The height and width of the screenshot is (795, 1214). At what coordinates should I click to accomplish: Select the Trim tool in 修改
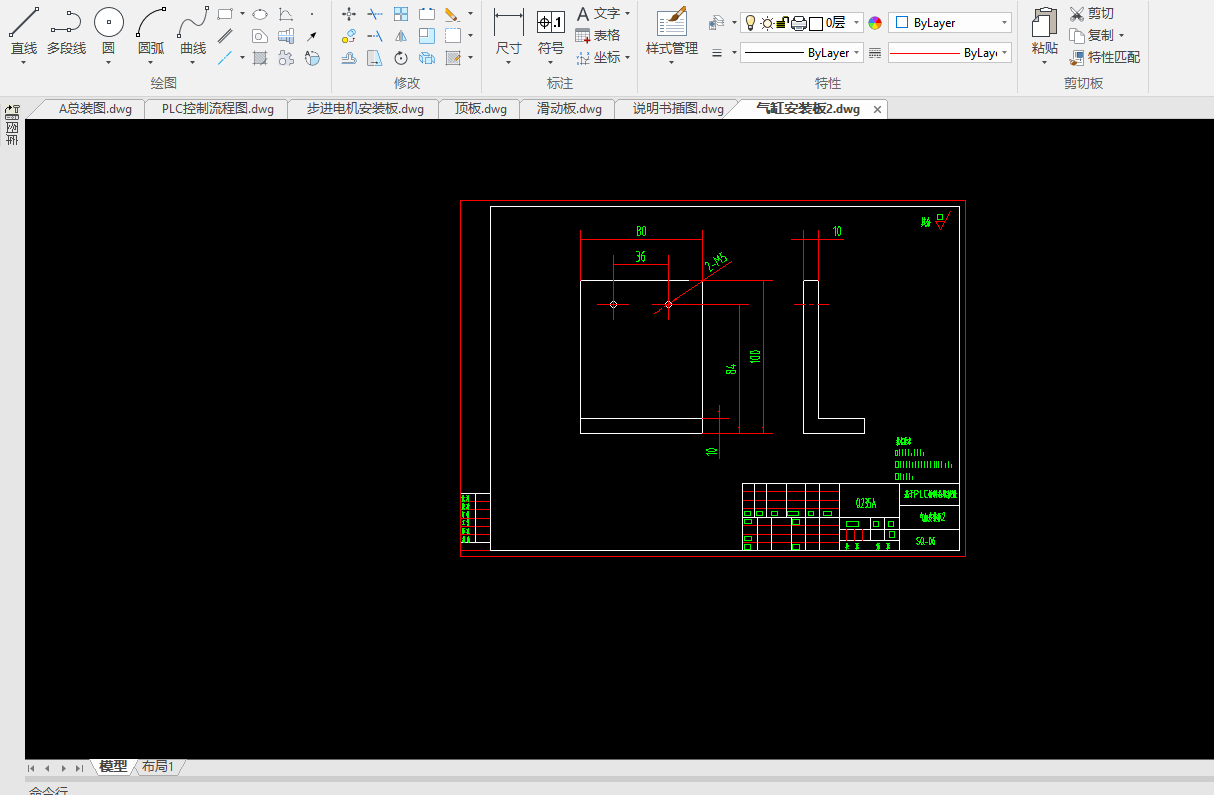[375, 14]
